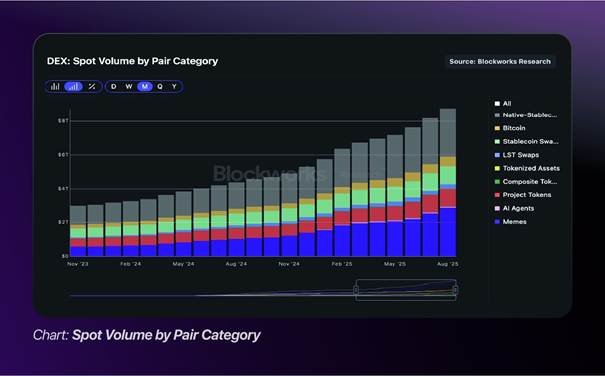Image resolution: width=605 pixels, height=376 pixels.
Task: Select the quarterly (Q) interval
Action: [x=160, y=86]
